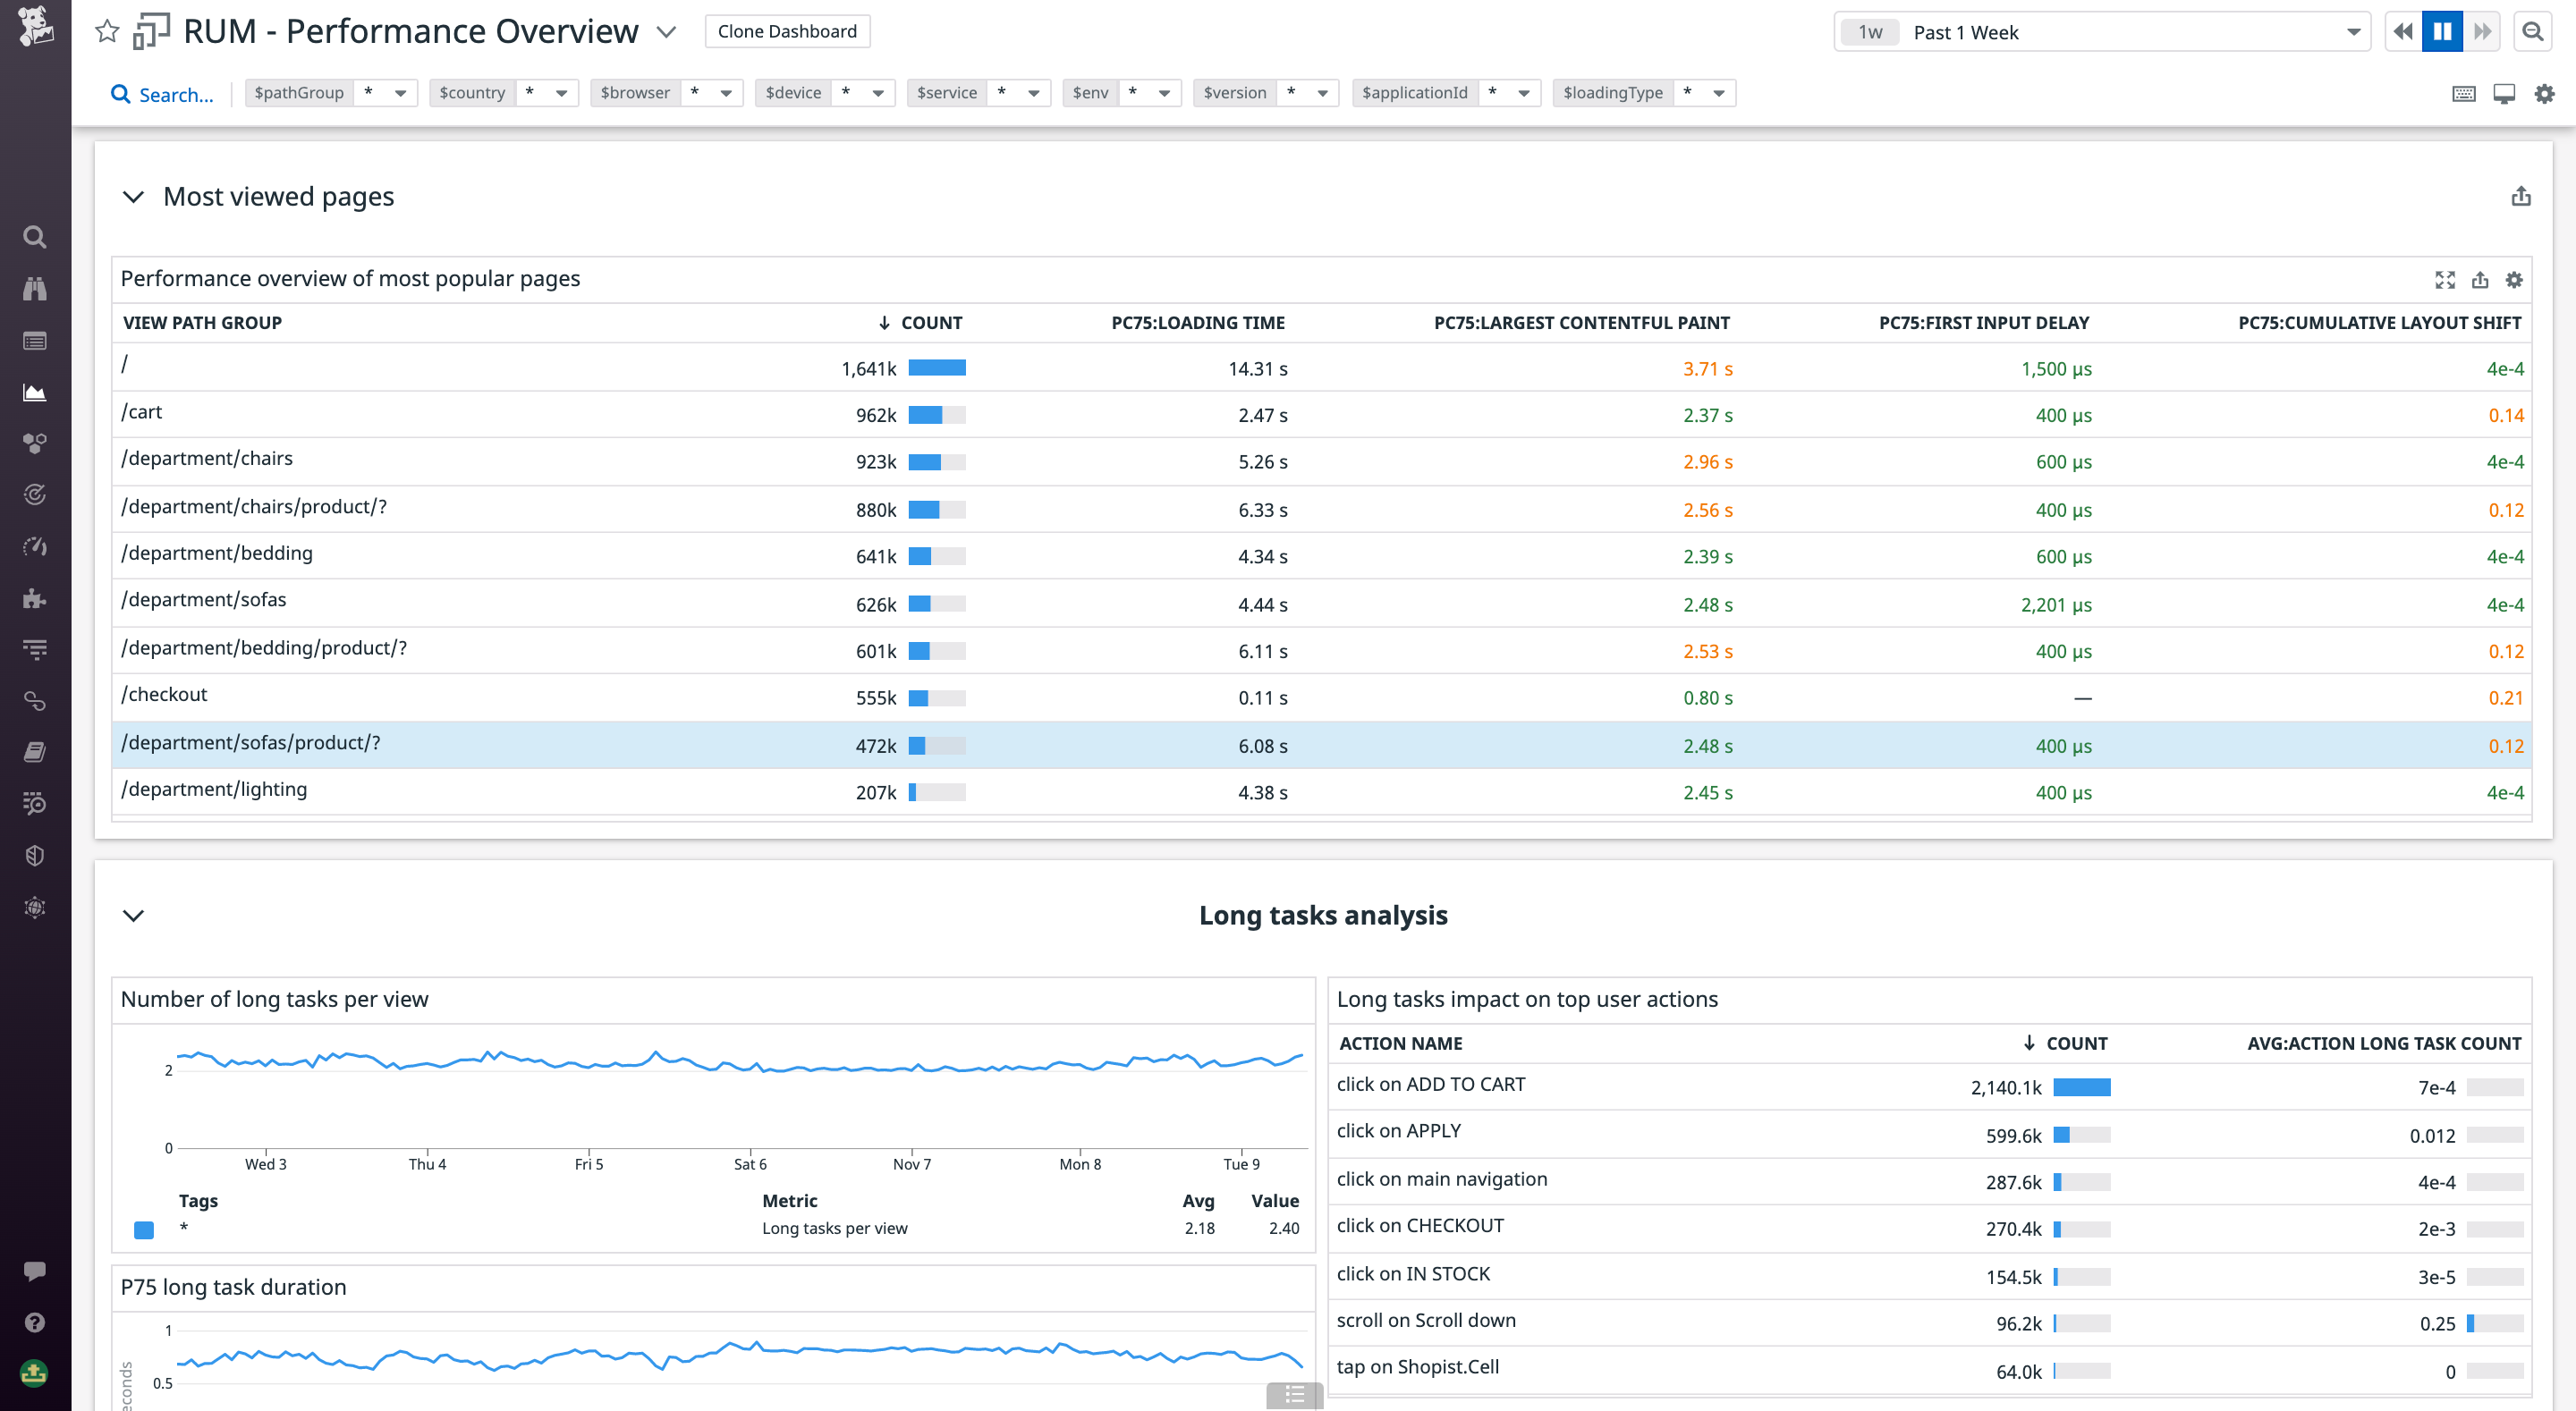The height and width of the screenshot is (1411, 2576).
Task: Open Watchdog via sidebar binoculars icon
Action: (x=34, y=288)
